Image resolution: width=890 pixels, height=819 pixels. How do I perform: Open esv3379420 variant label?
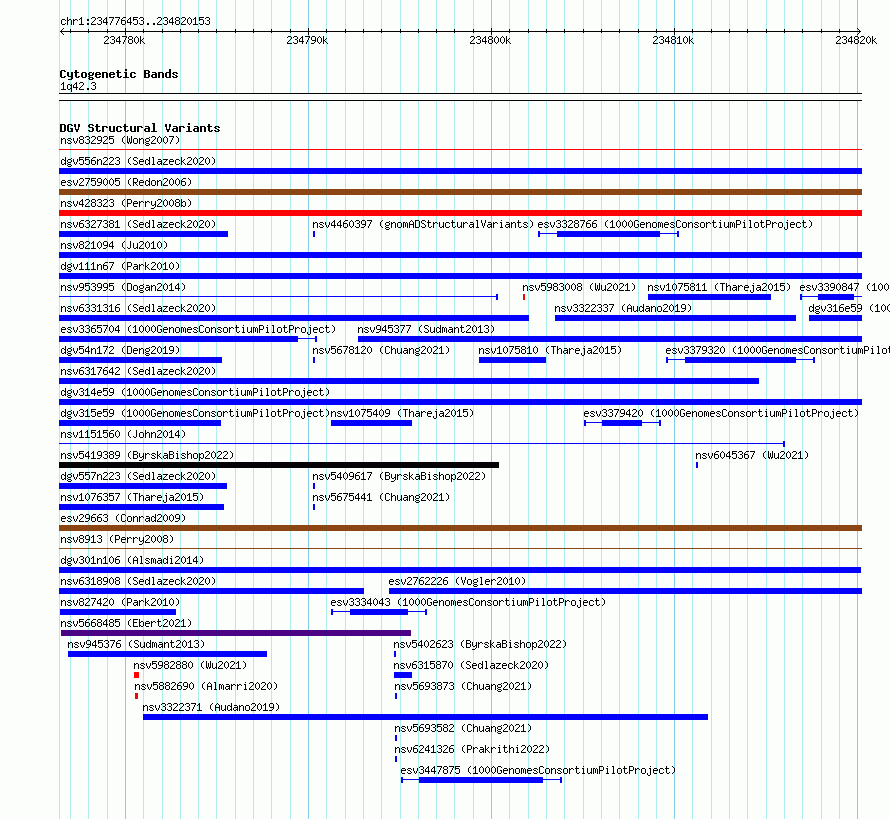[x=721, y=413]
